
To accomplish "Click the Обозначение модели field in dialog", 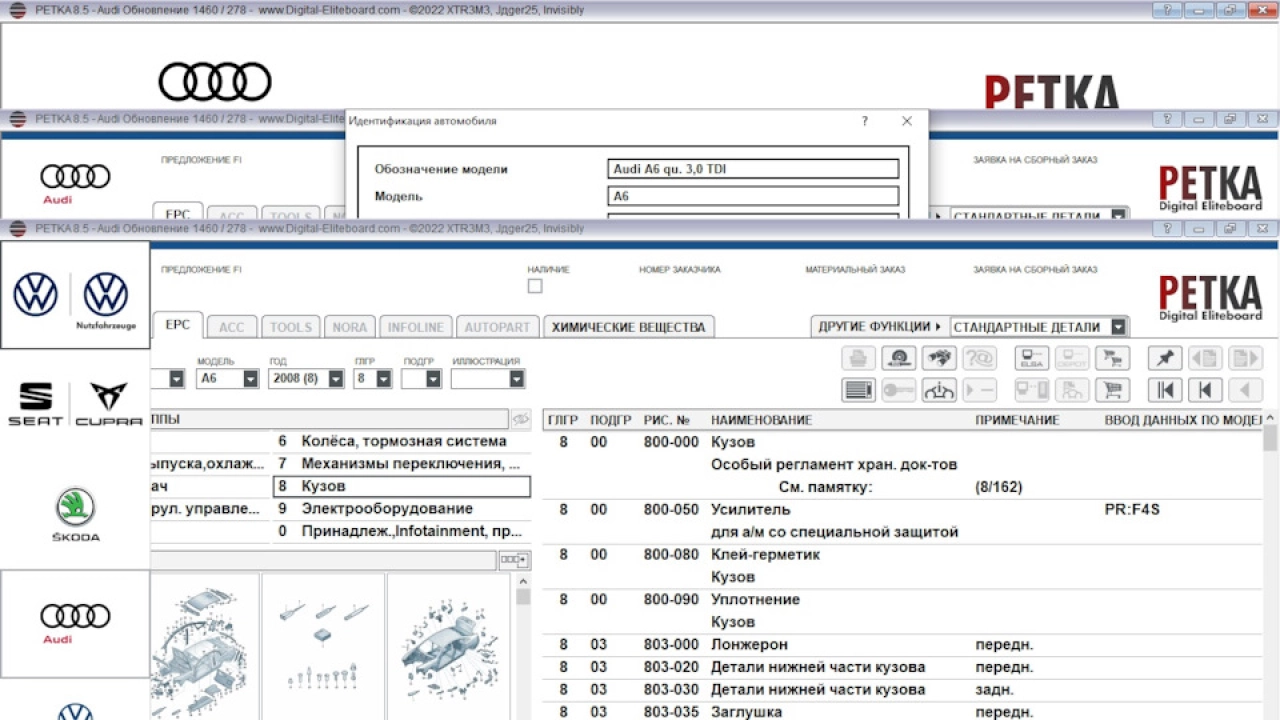I will point(753,169).
